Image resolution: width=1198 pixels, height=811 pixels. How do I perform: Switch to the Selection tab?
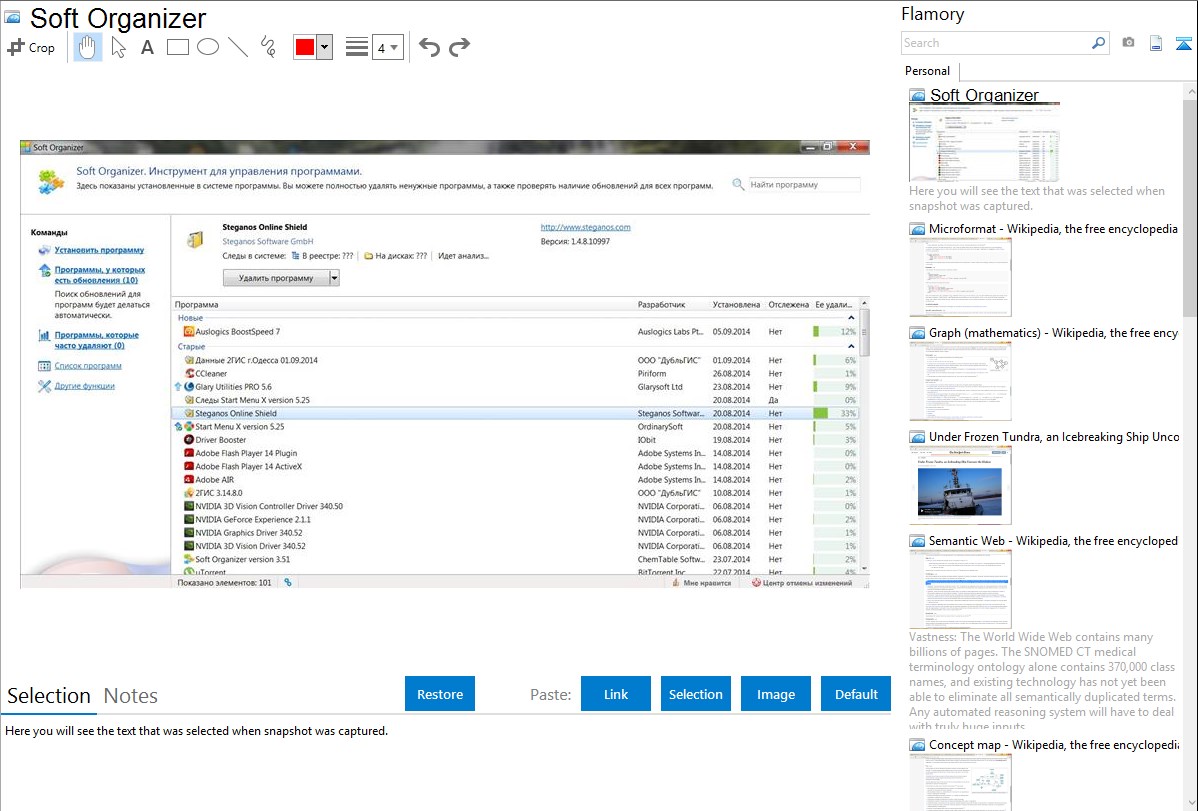[49, 696]
